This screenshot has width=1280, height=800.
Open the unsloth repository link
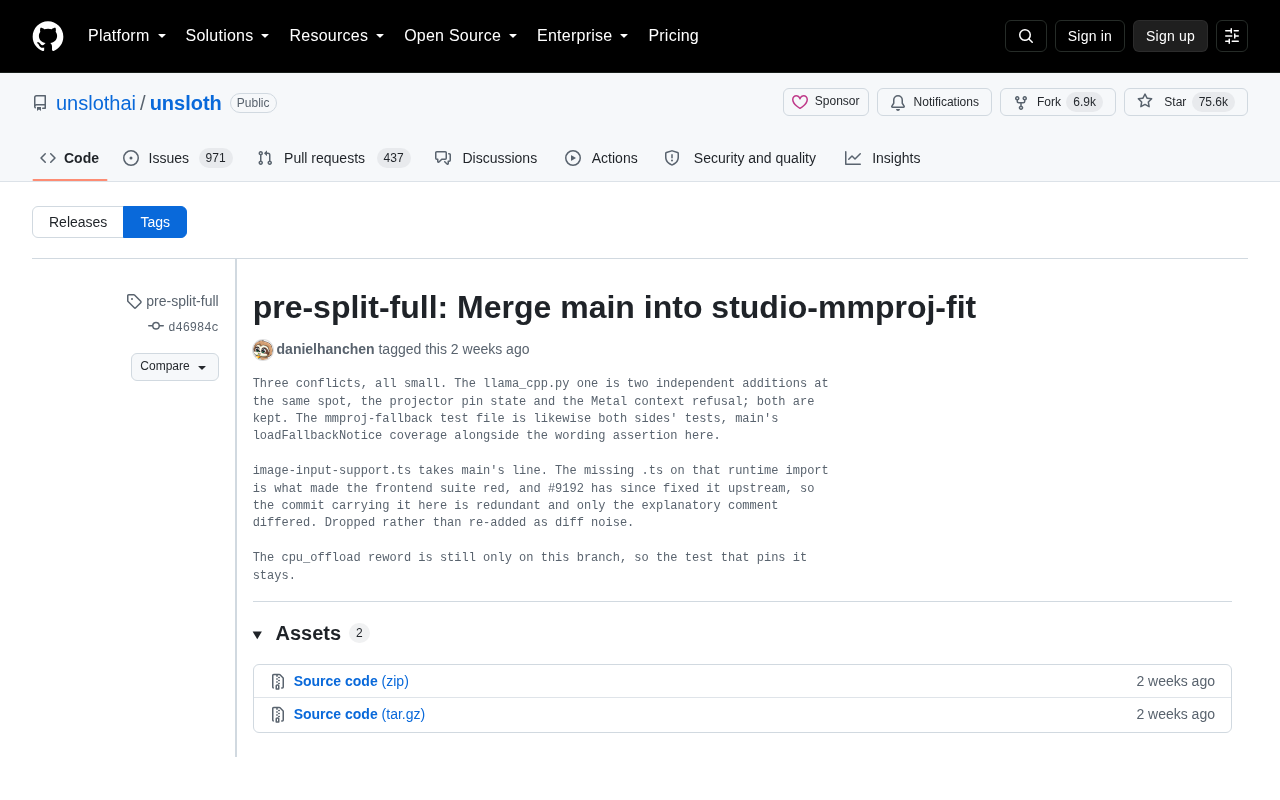point(186,103)
